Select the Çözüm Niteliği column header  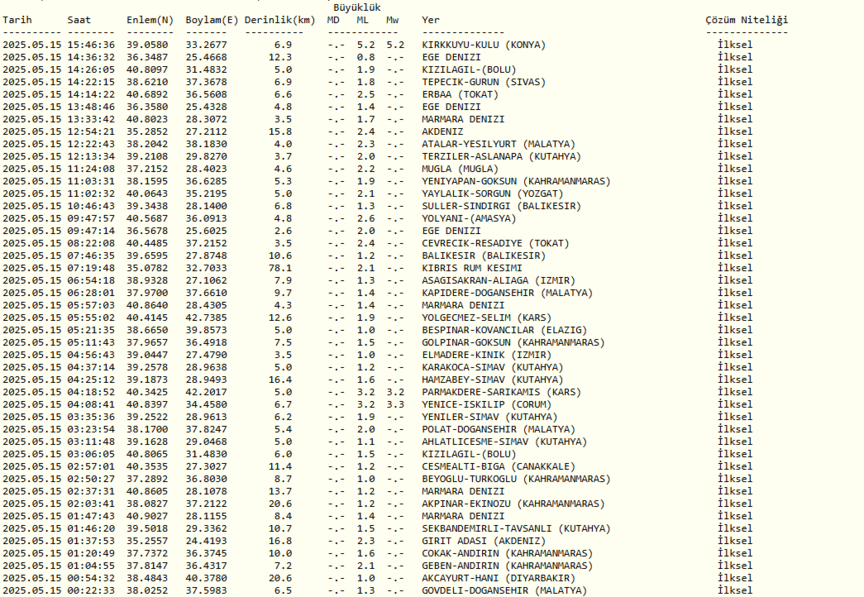click(746, 20)
